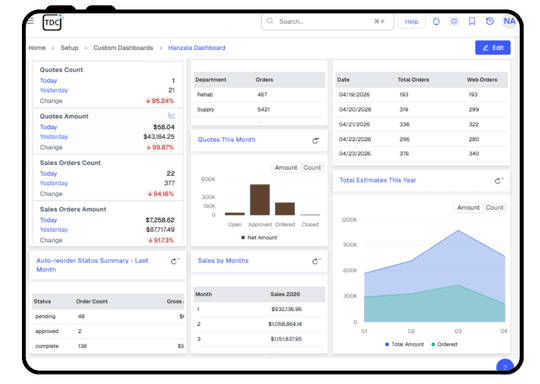Screen dimensions: 540x384
Task: Go to Setup breadcrumb
Action: pyautogui.click(x=69, y=48)
